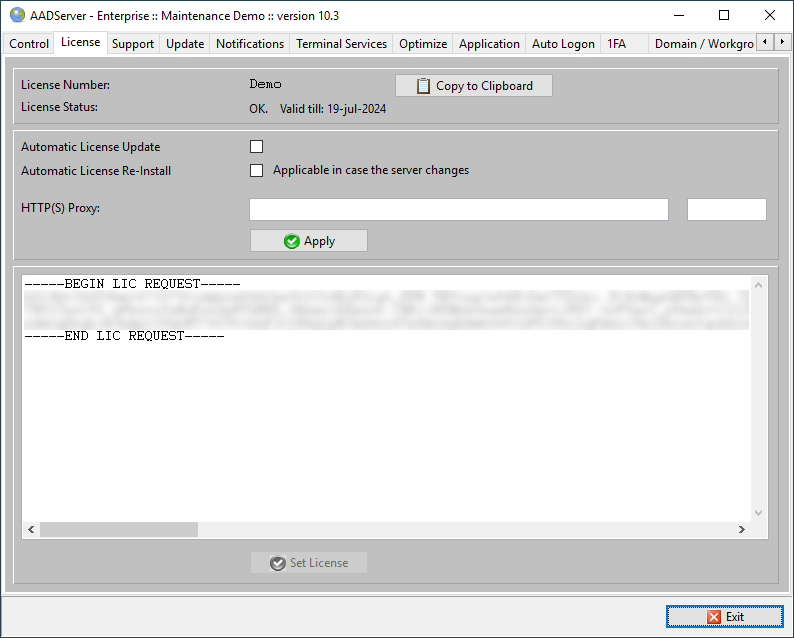Enable Automatic License Update checkbox

pos(256,147)
